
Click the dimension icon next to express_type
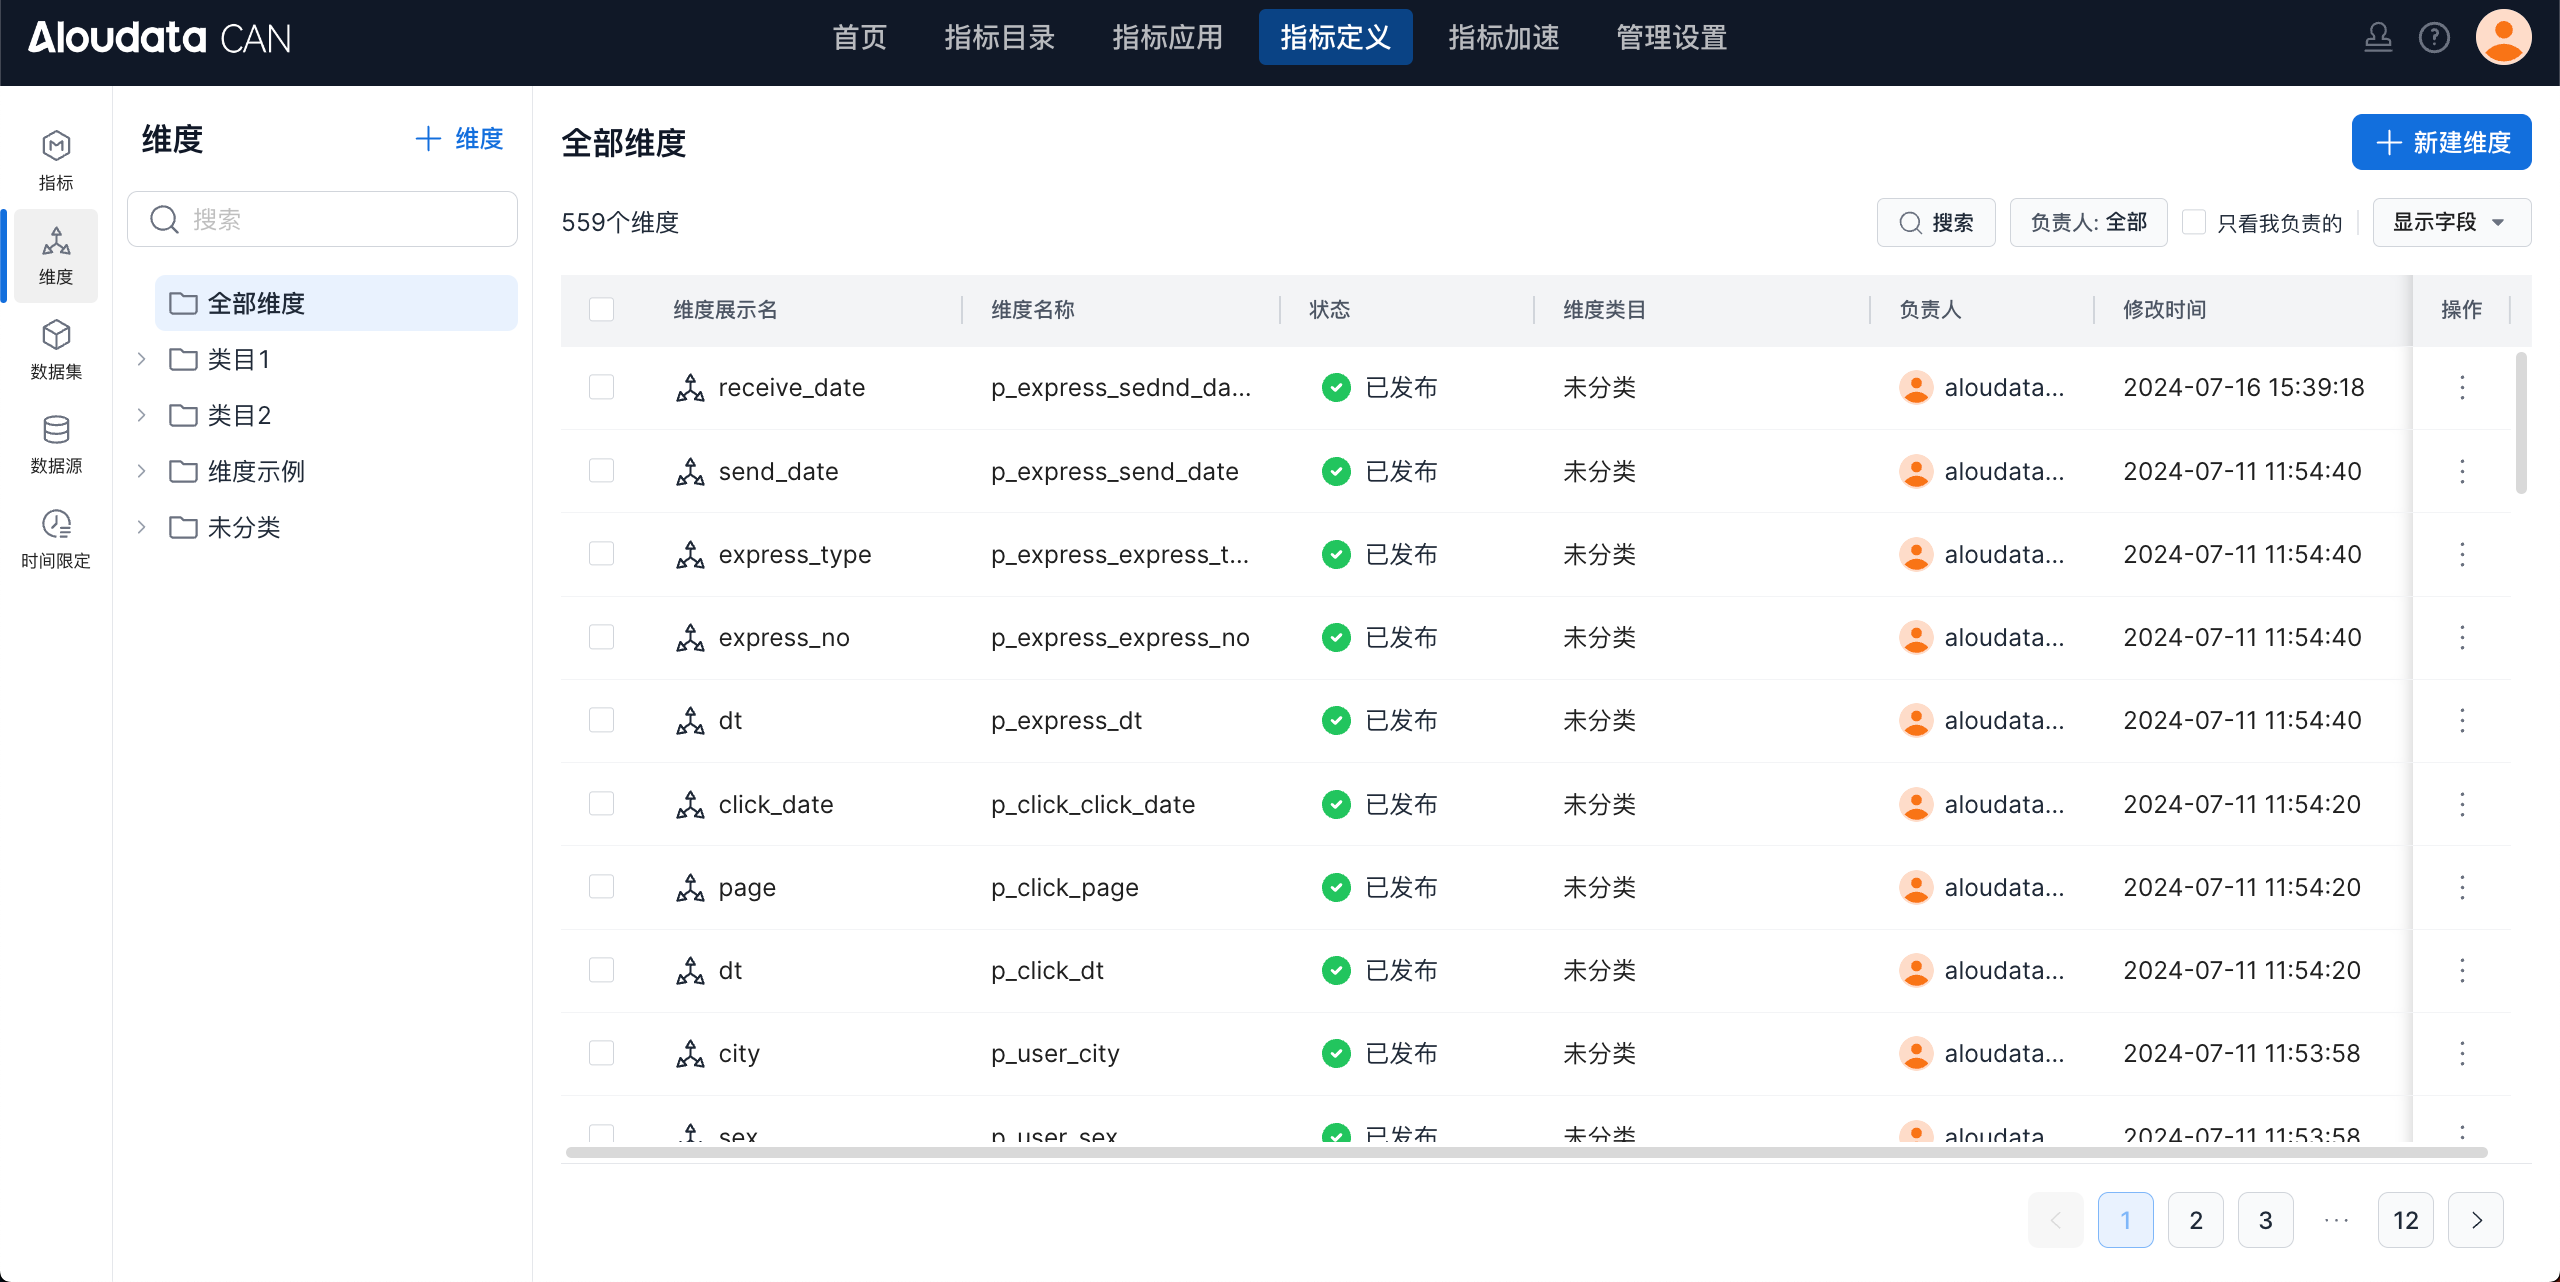(690, 554)
